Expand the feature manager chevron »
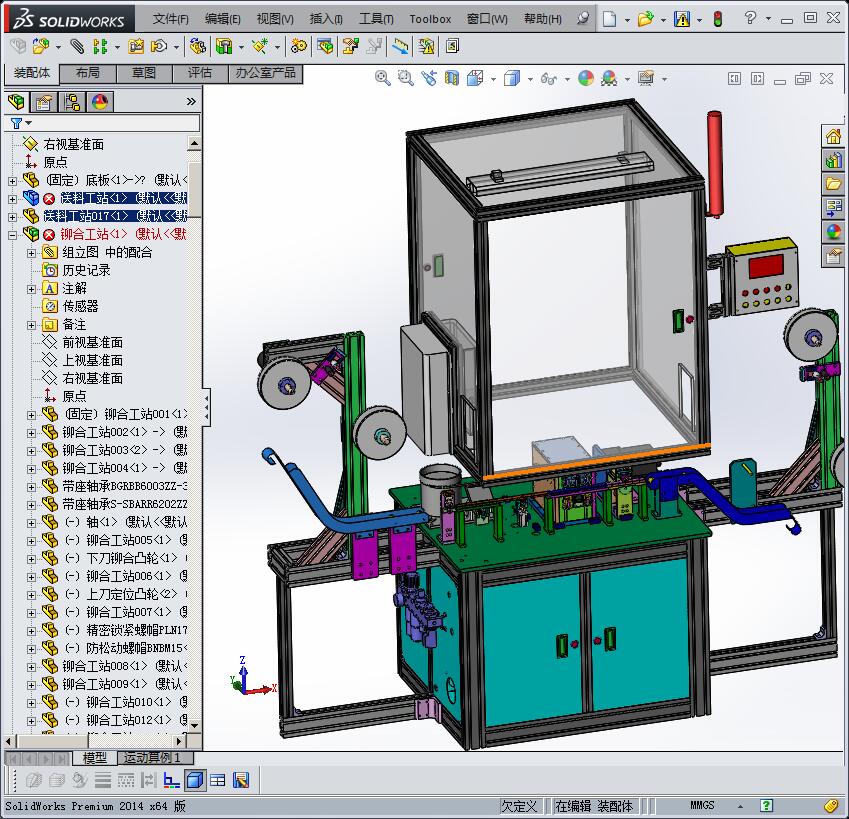The width and height of the screenshot is (849, 819). tap(191, 102)
